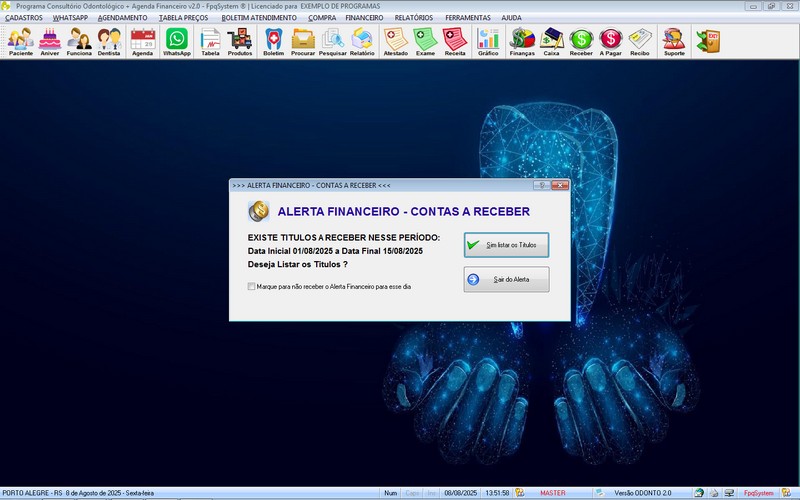This screenshot has height=500, width=800.
Task: Click the gold coin icon in alert dialog
Action: (x=259, y=211)
